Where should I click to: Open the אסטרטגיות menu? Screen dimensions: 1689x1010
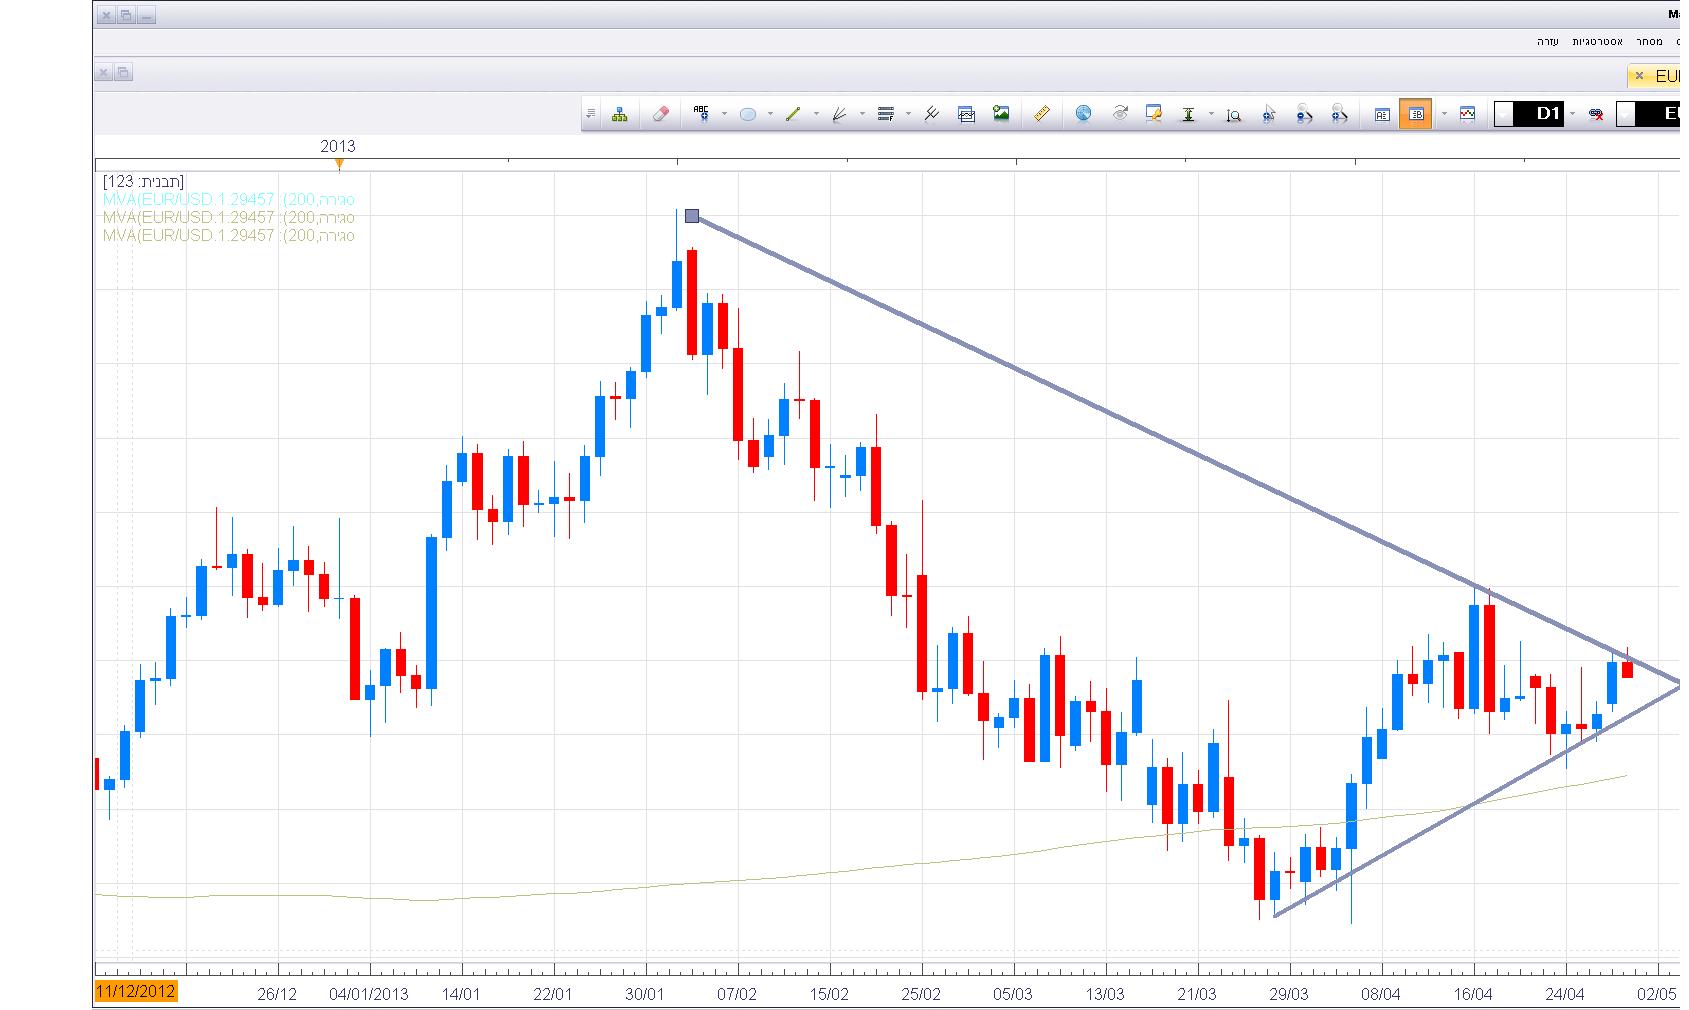click(x=1597, y=41)
